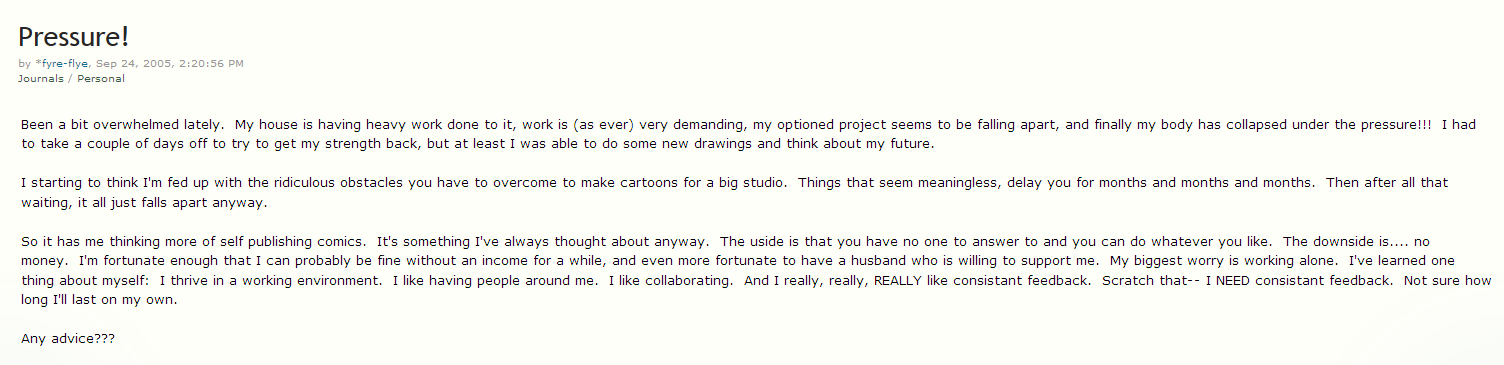
Task: Click the phrase 'My biggest worry is working alone'
Action: click(x=1219, y=261)
